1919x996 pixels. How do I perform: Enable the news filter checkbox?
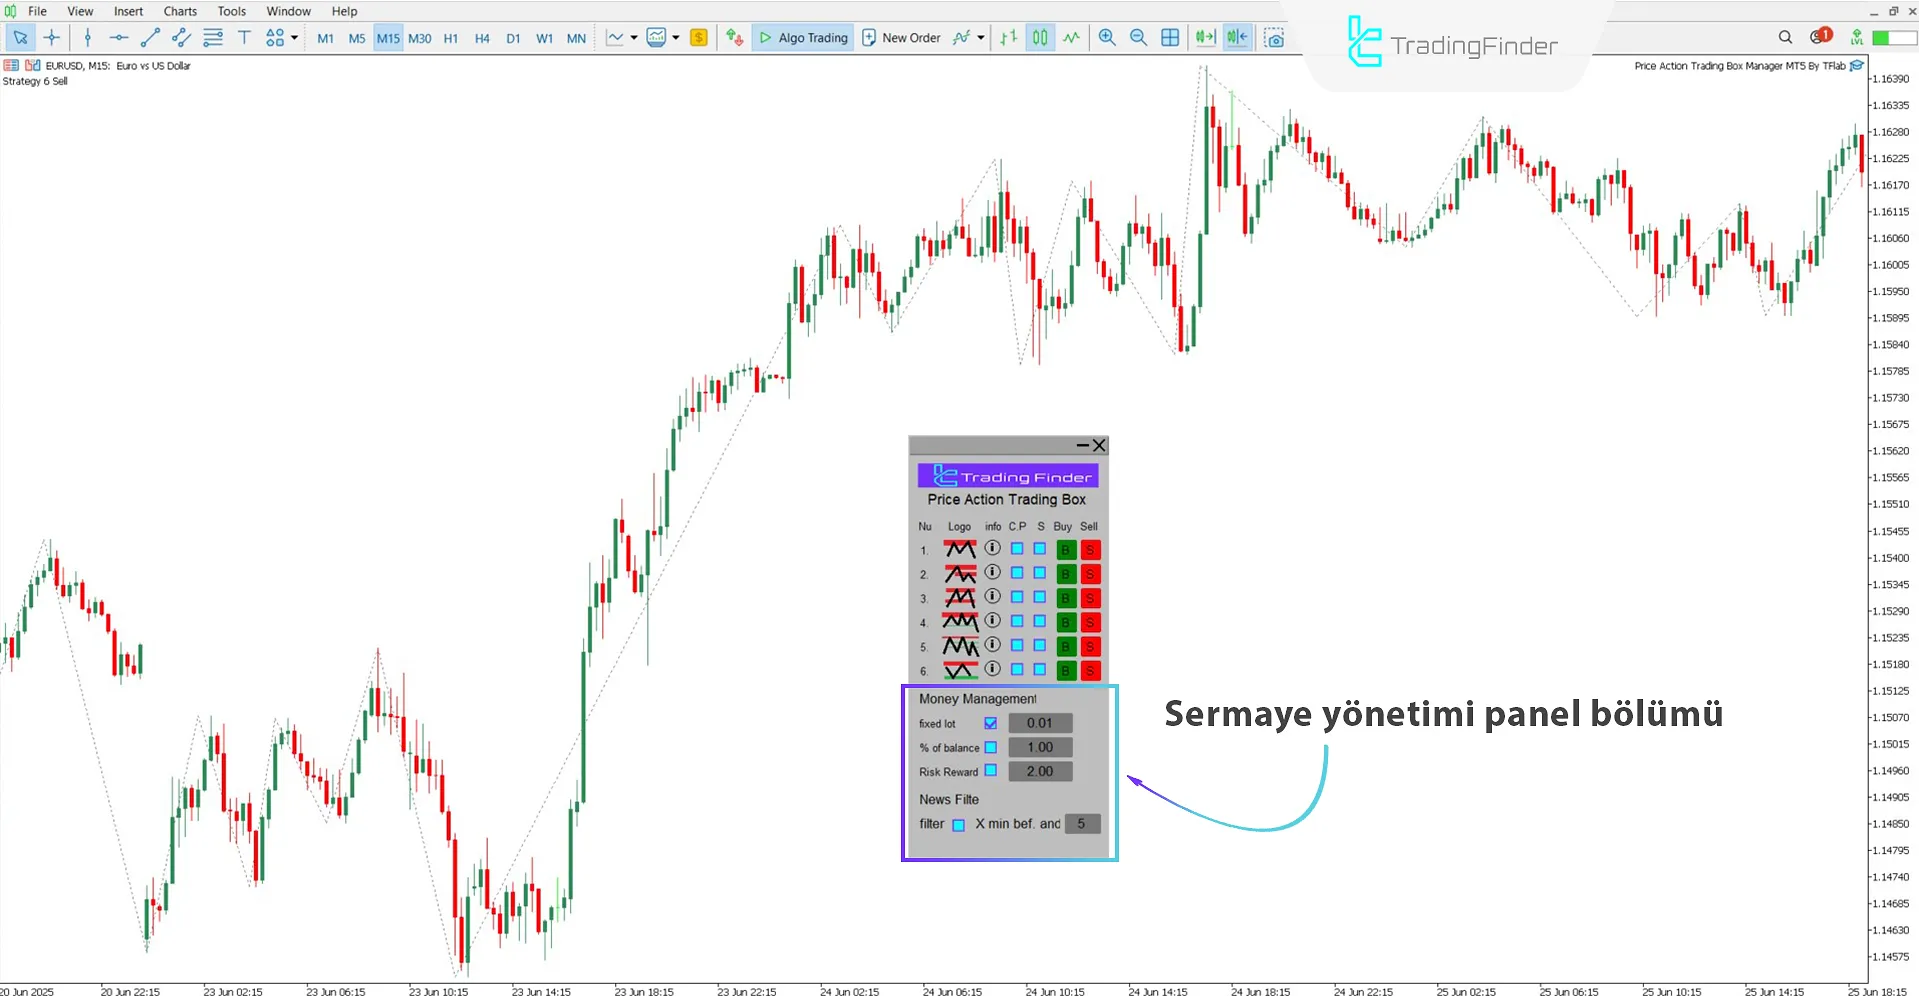click(959, 824)
